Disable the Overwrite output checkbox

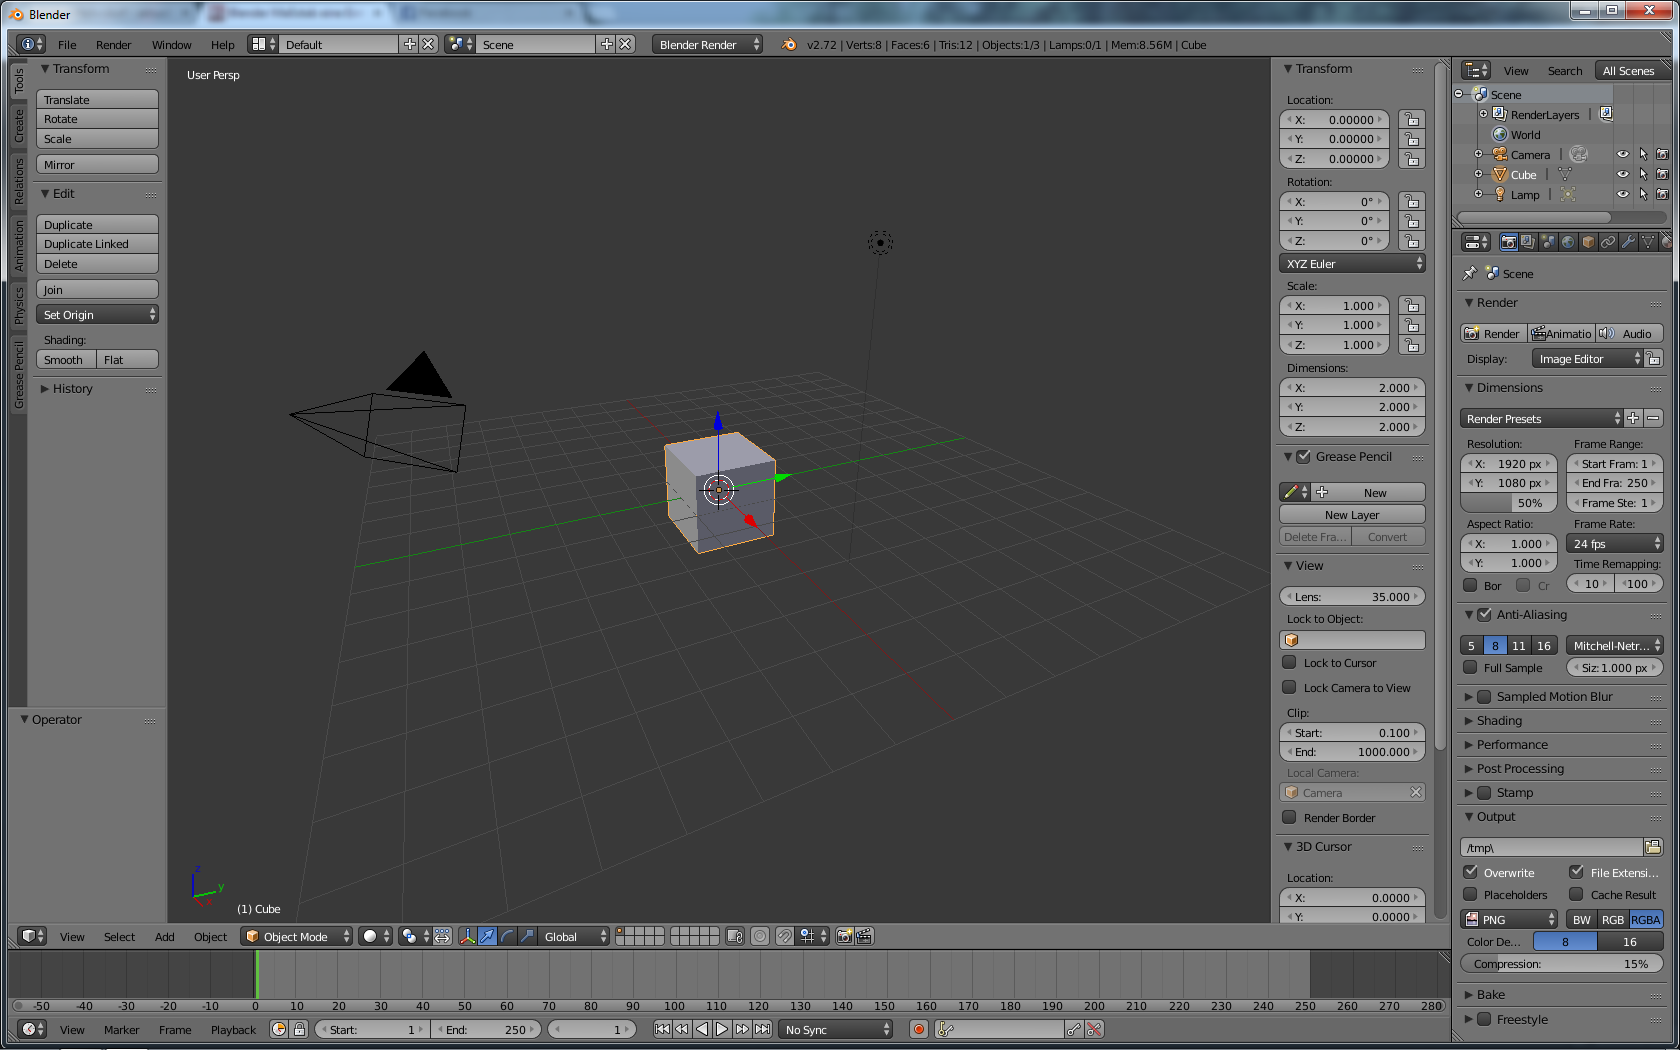click(x=1471, y=872)
